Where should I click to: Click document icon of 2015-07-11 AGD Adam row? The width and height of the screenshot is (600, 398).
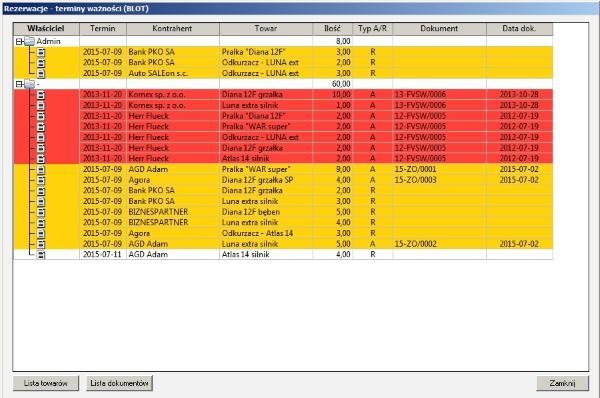[x=41, y=254]
